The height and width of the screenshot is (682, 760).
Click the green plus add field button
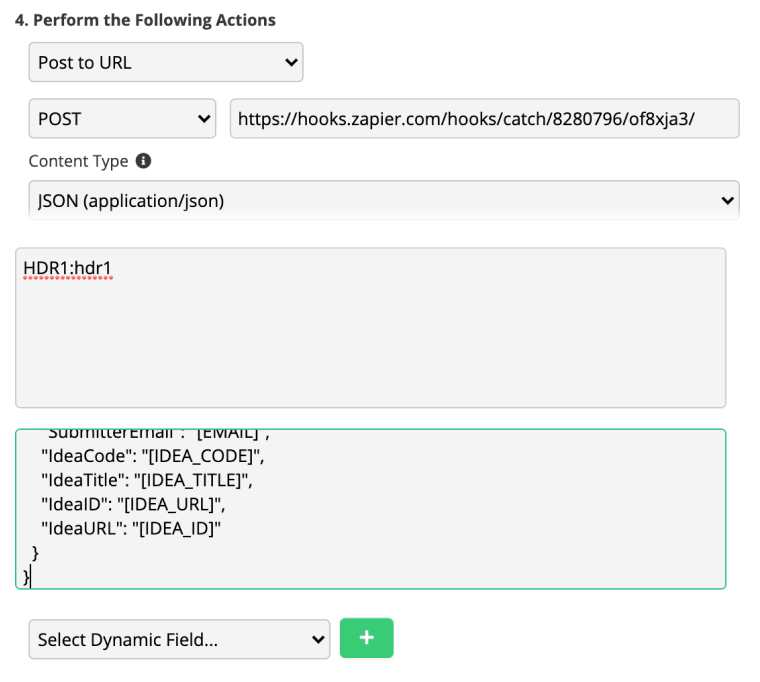click(366, 638)
